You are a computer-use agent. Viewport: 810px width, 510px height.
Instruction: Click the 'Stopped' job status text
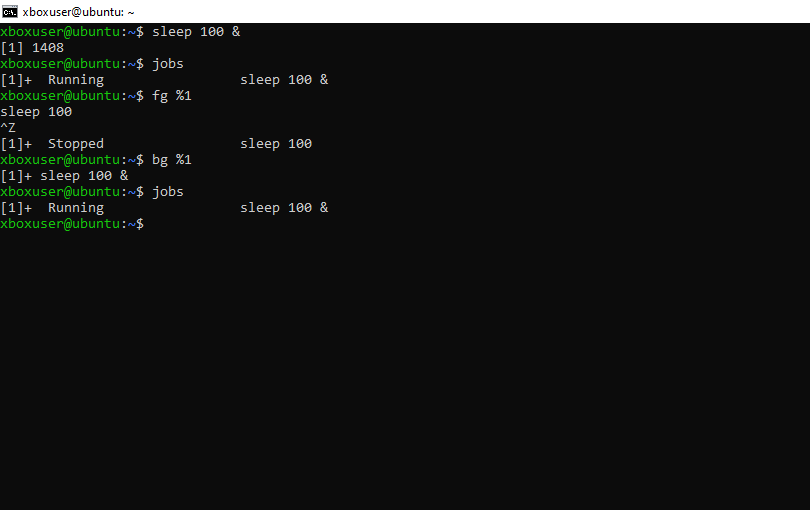pyautogui.click(x=76, y=144)
